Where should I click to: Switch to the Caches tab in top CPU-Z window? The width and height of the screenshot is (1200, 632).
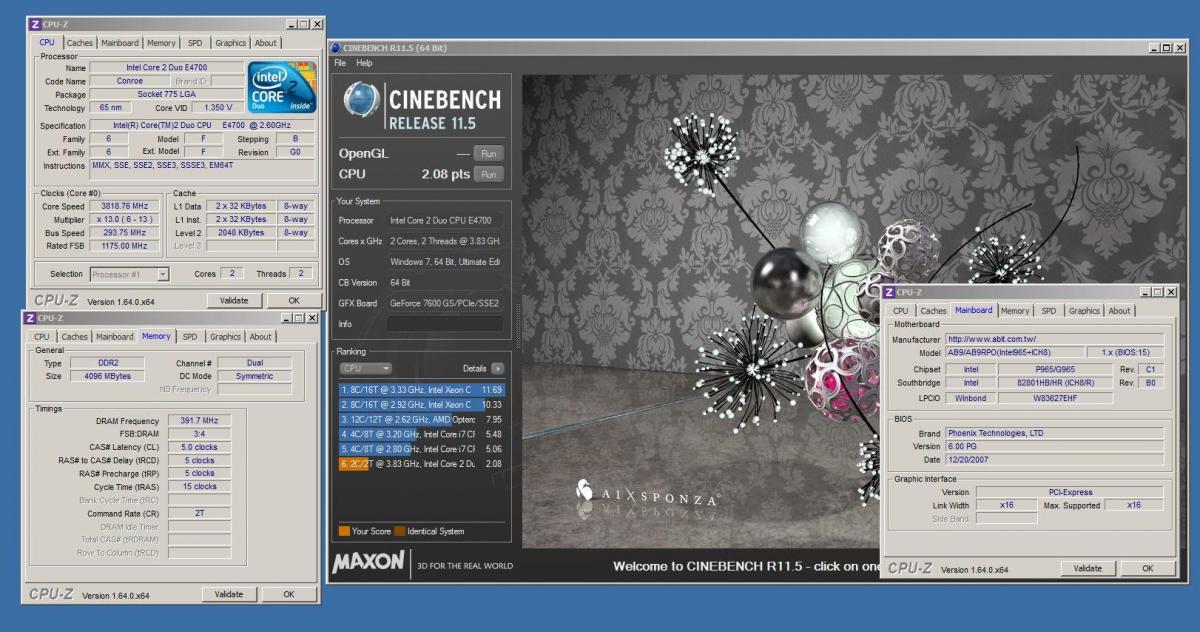[80, 43]
